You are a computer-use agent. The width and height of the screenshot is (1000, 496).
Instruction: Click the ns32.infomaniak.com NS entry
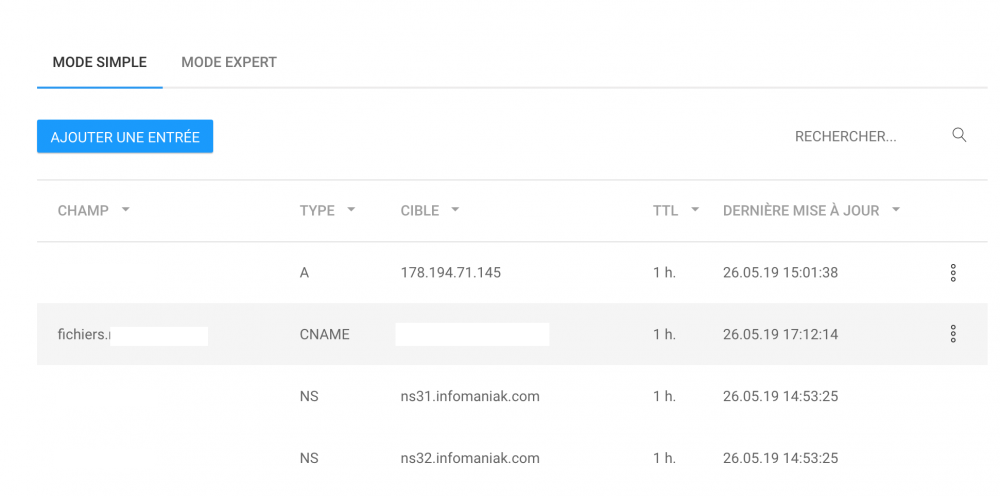[x=470, y=458]
